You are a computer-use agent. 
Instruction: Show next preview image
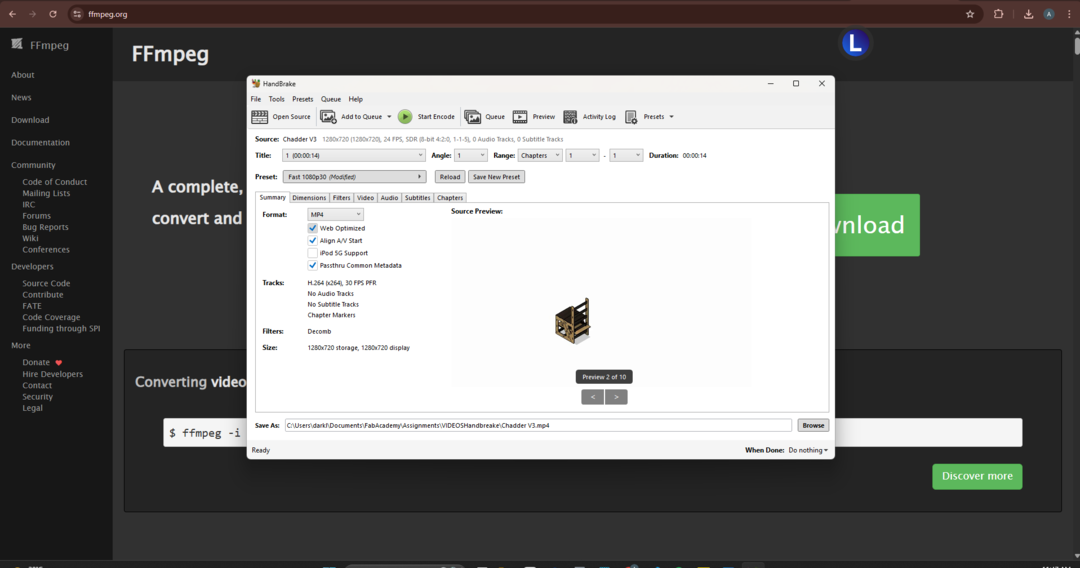pos(616,397)
